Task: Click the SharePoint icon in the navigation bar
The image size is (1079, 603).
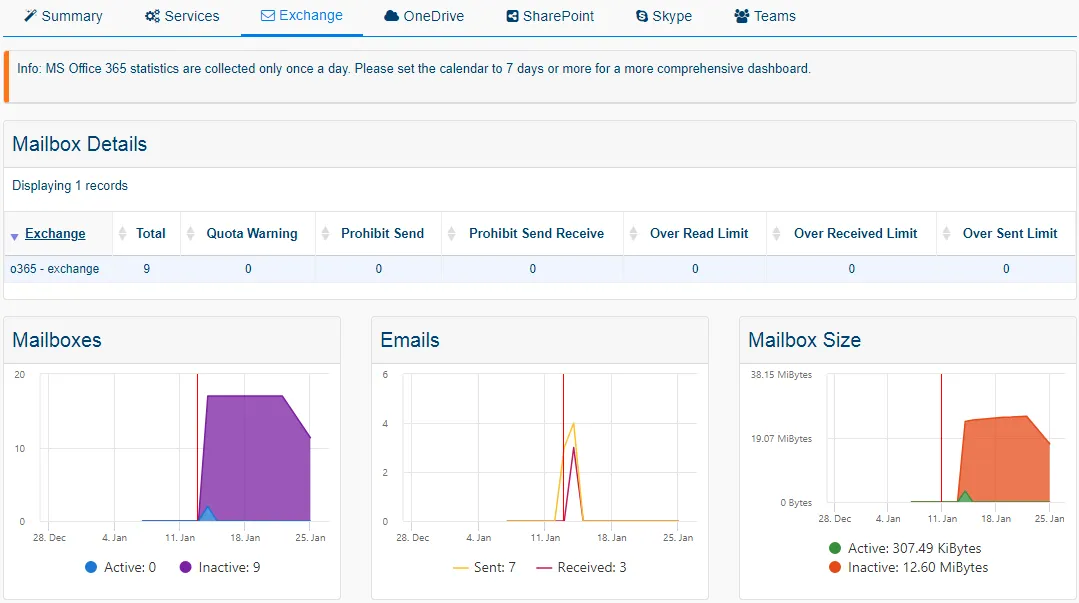Action: click(512, 16)
